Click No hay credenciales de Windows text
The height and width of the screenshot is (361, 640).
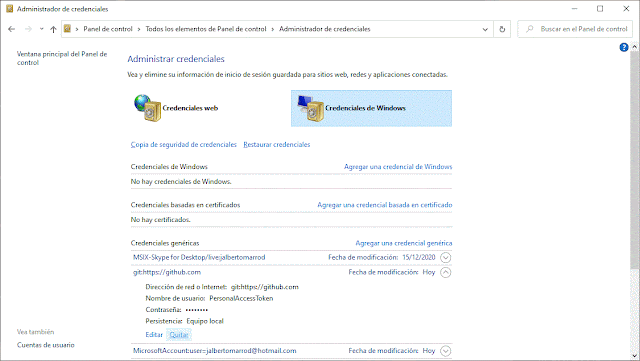[181, 181]
